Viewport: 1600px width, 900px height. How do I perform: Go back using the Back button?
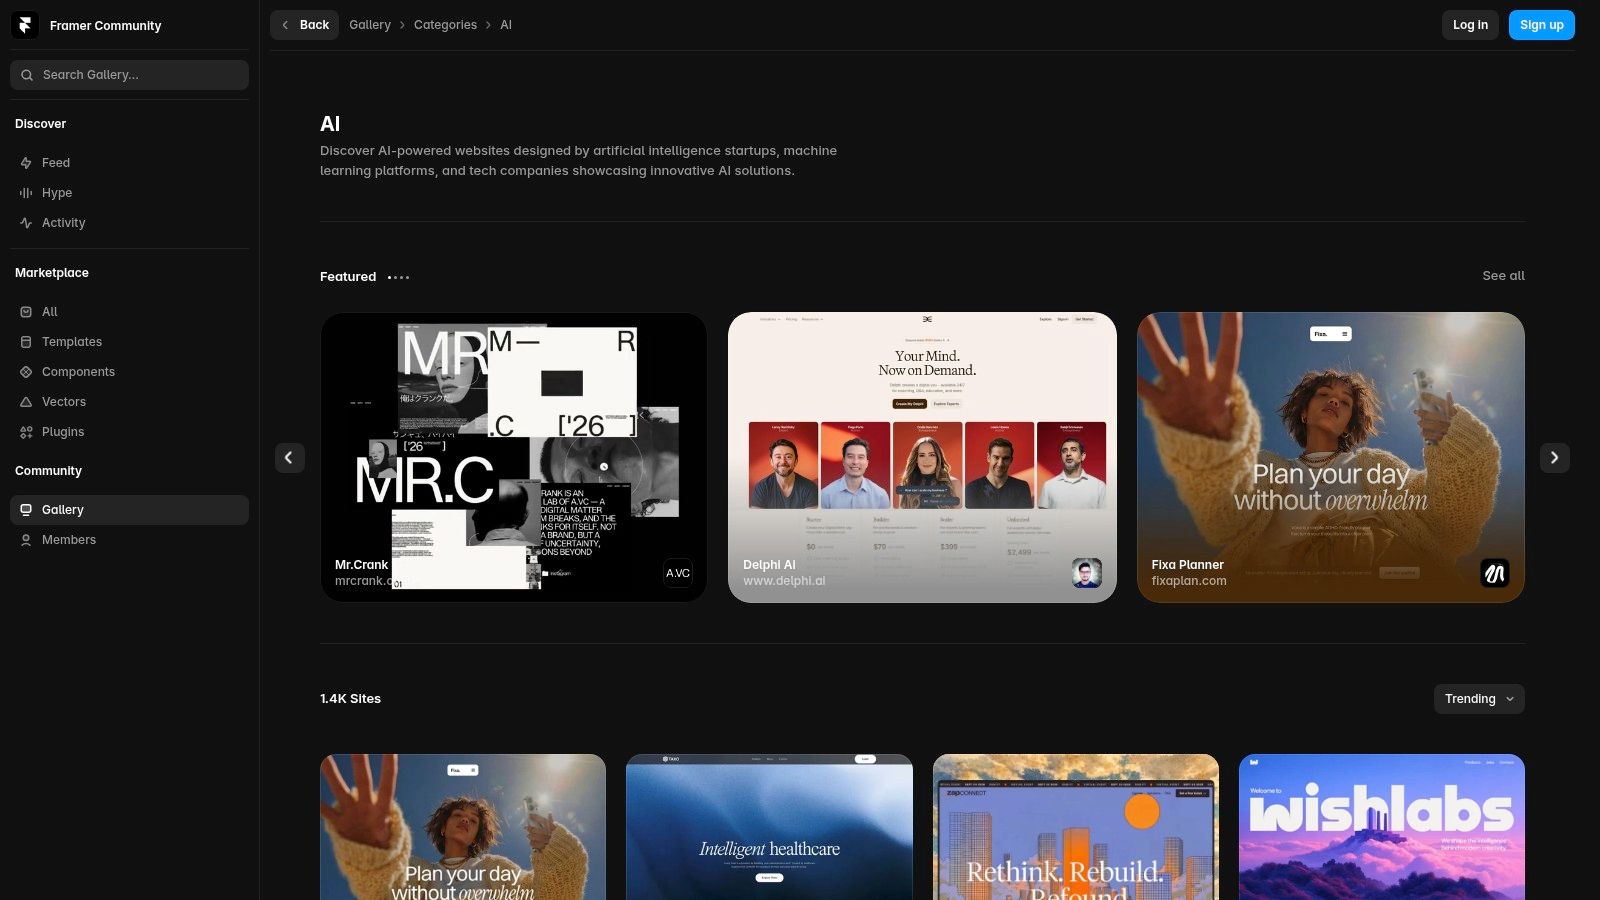304,25
